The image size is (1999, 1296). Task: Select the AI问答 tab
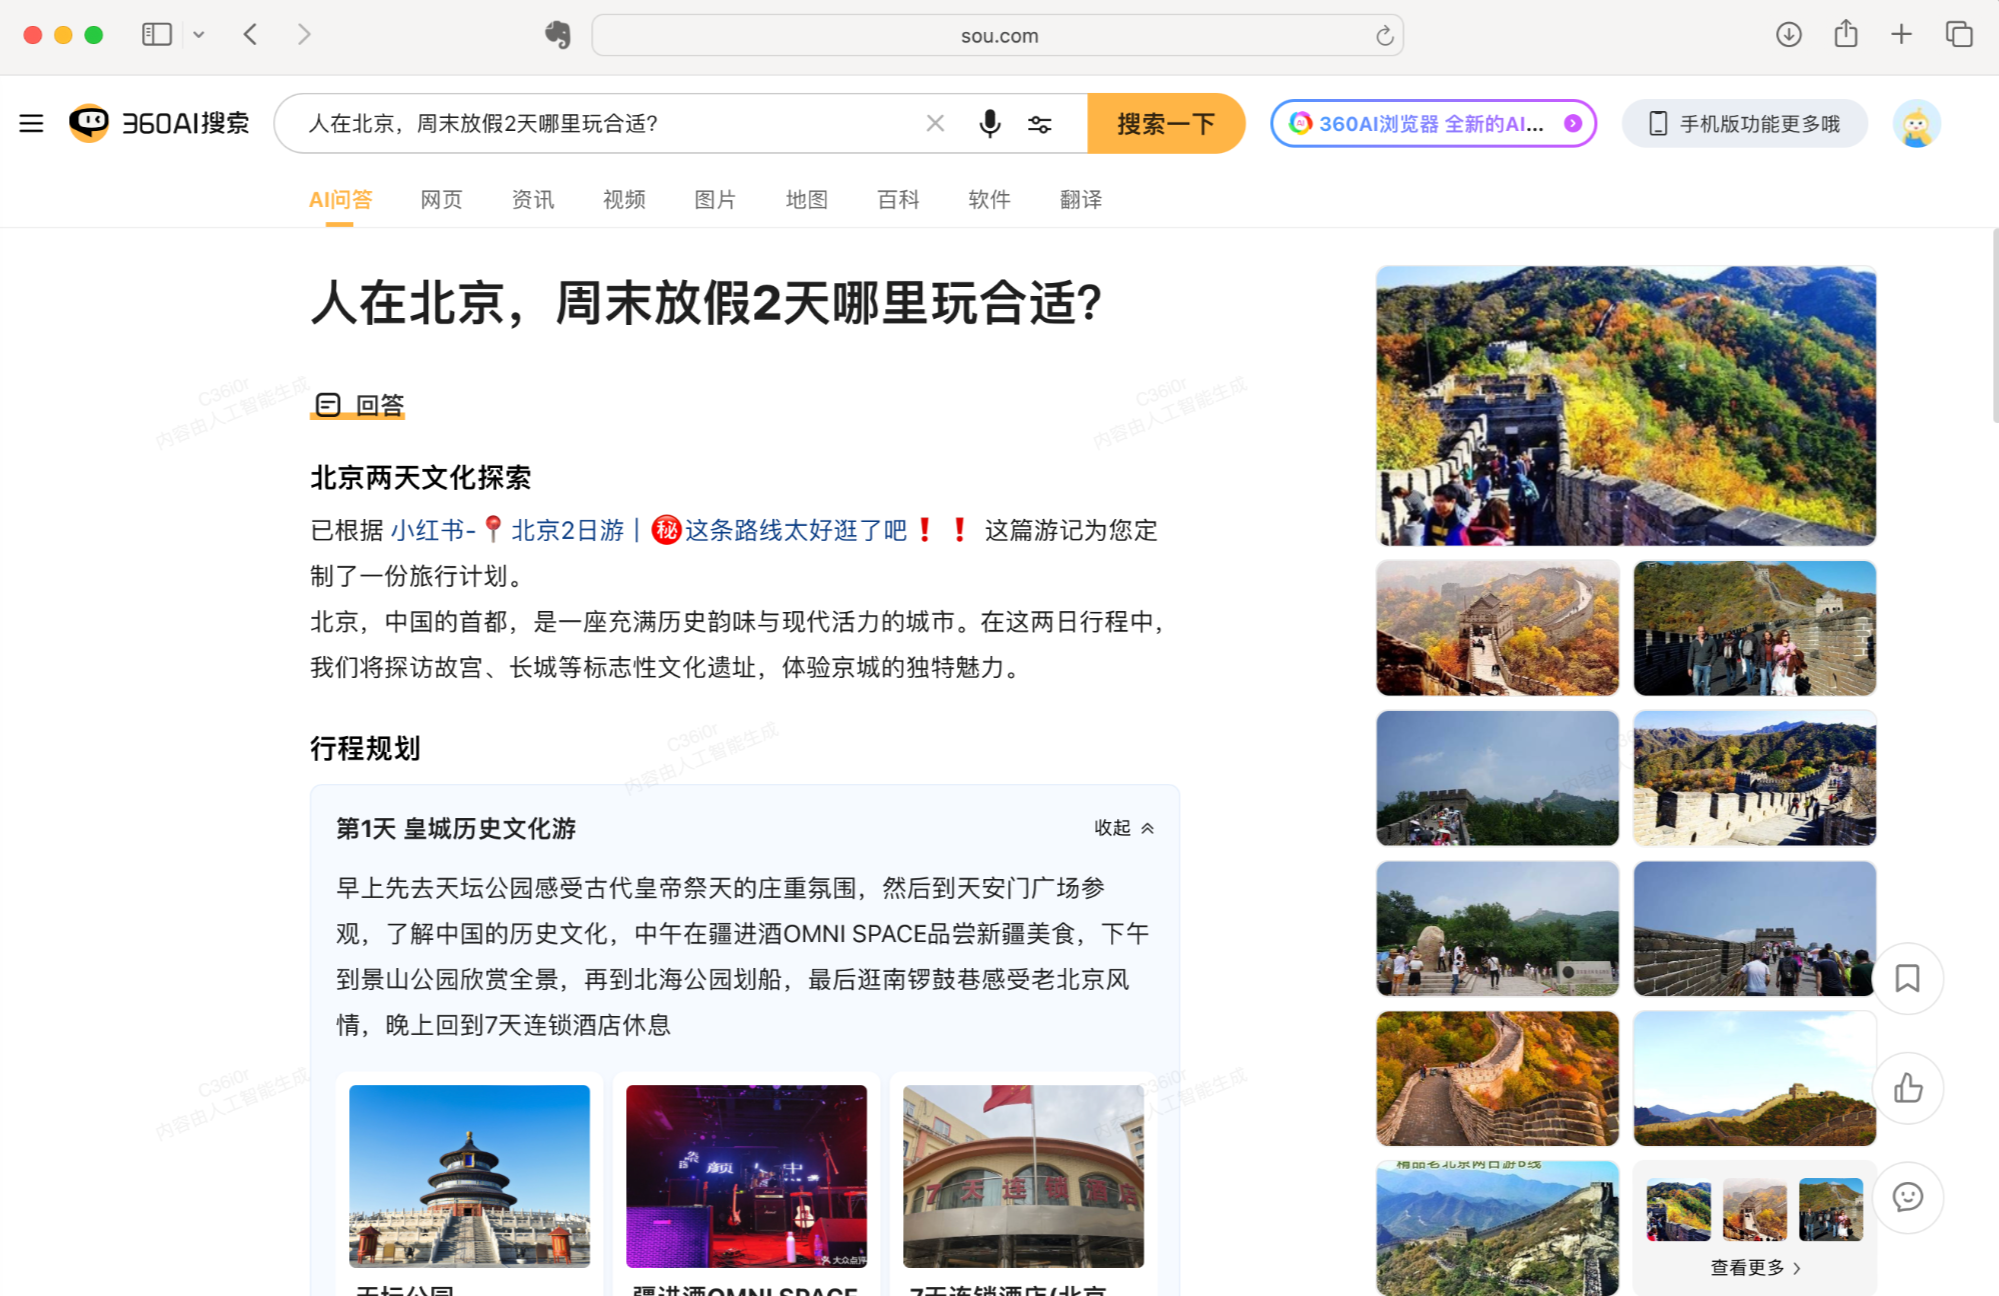(340, 199)
